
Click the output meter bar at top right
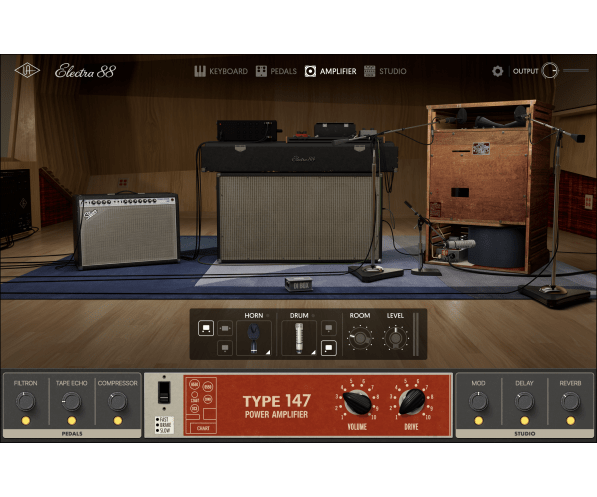576,70
